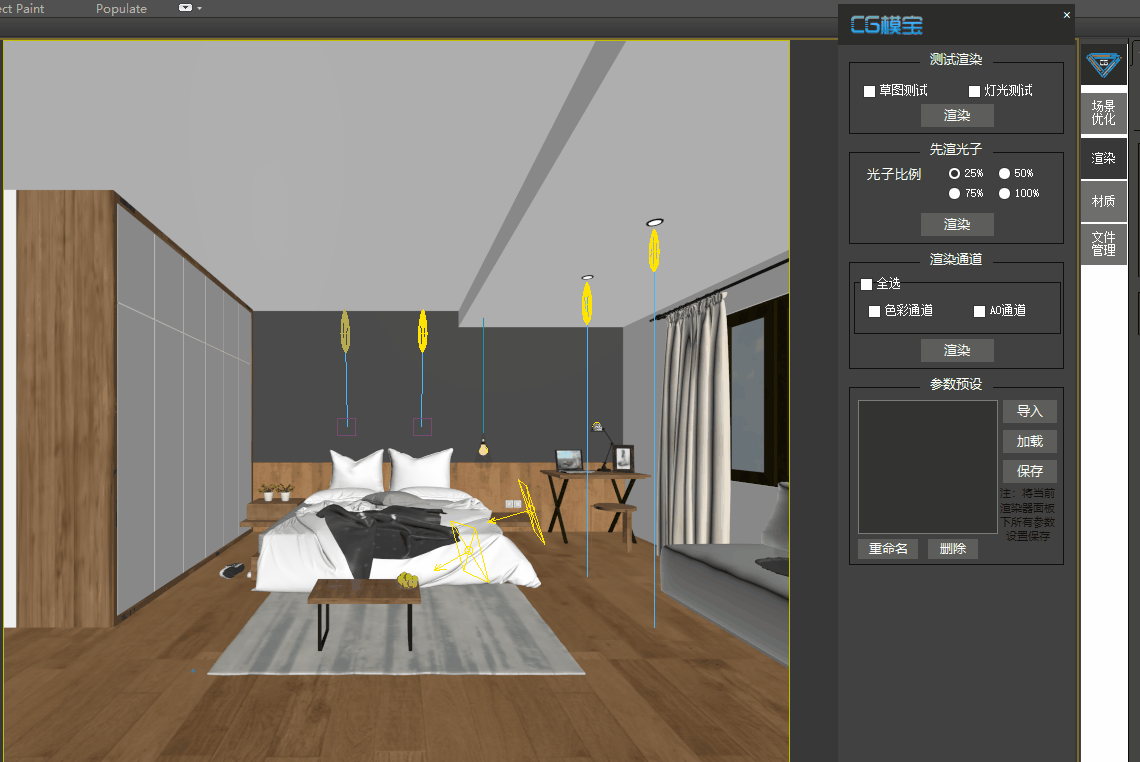Click the 删除 button
1140x762 pixels.
click(952, 548)
